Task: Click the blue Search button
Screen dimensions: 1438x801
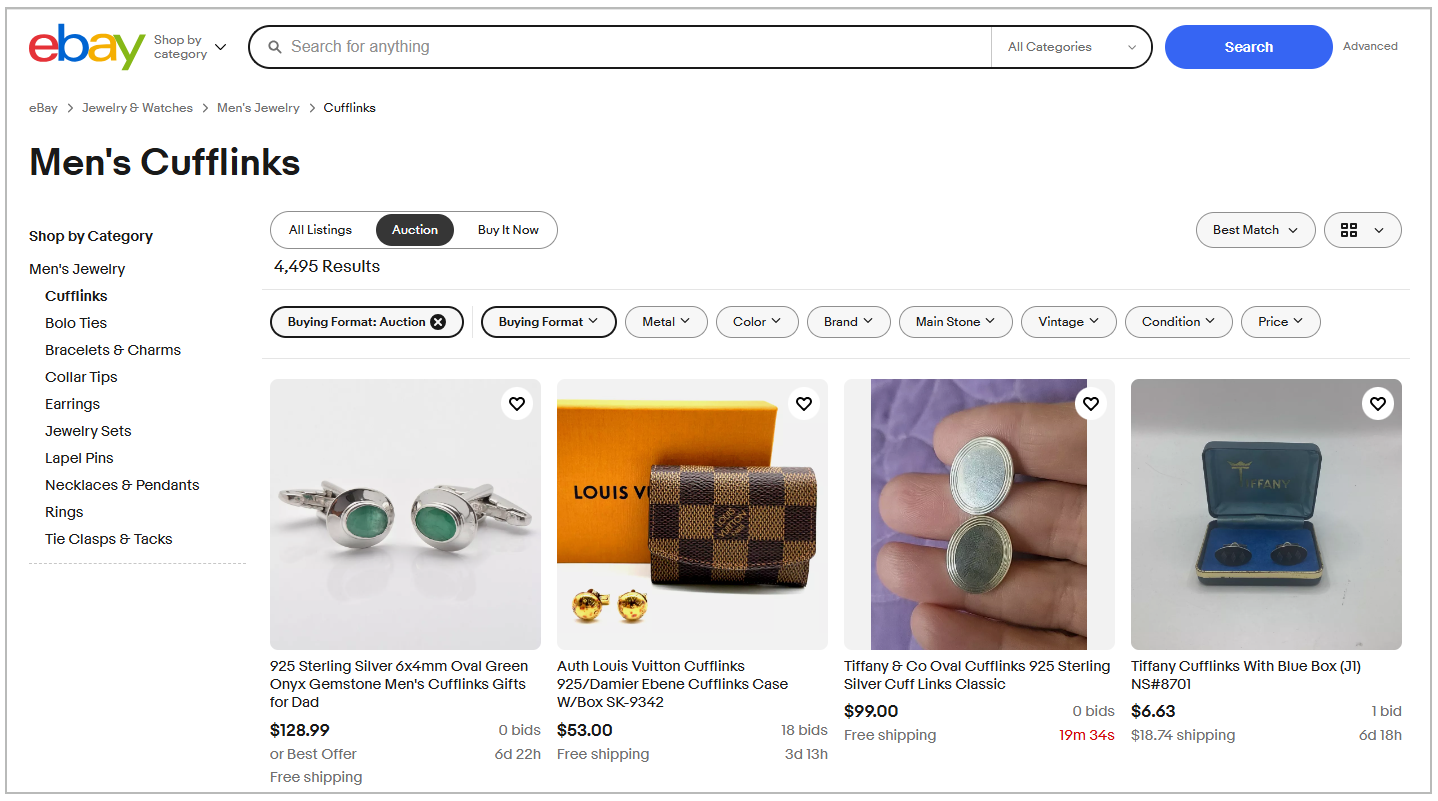Action: (1248, 46)
